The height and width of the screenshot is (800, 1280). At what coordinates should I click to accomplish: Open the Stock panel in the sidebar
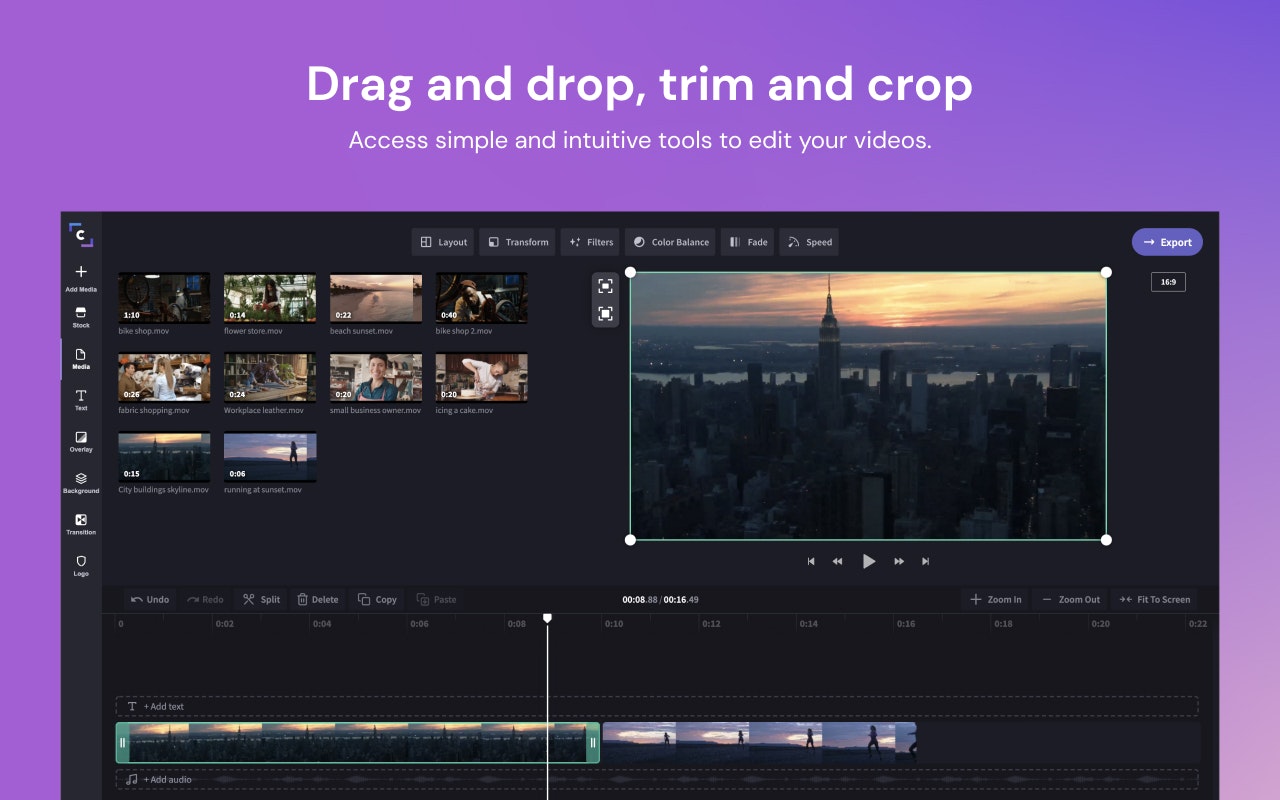80,318
